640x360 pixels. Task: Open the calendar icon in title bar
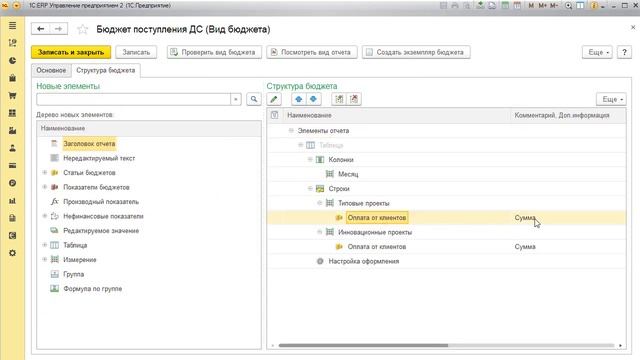(x=517, y=6)
